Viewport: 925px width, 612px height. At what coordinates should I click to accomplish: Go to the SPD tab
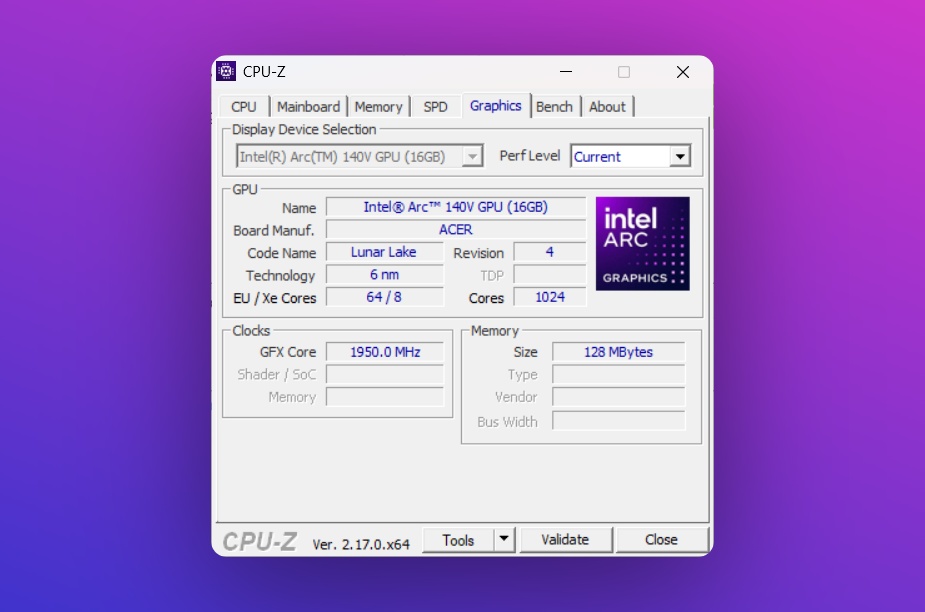[x=435, y=107]
